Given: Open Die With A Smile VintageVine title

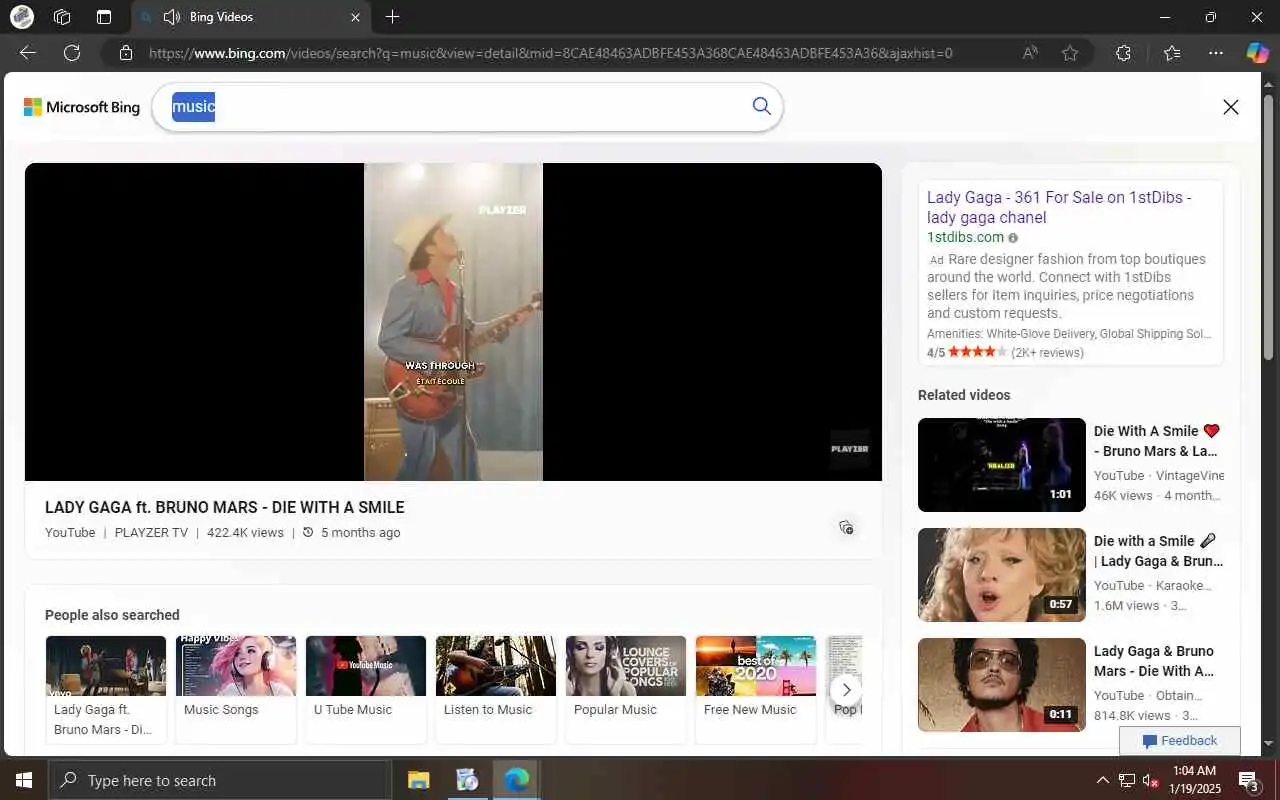Looking at the screenshot, I should (1158, 441).
